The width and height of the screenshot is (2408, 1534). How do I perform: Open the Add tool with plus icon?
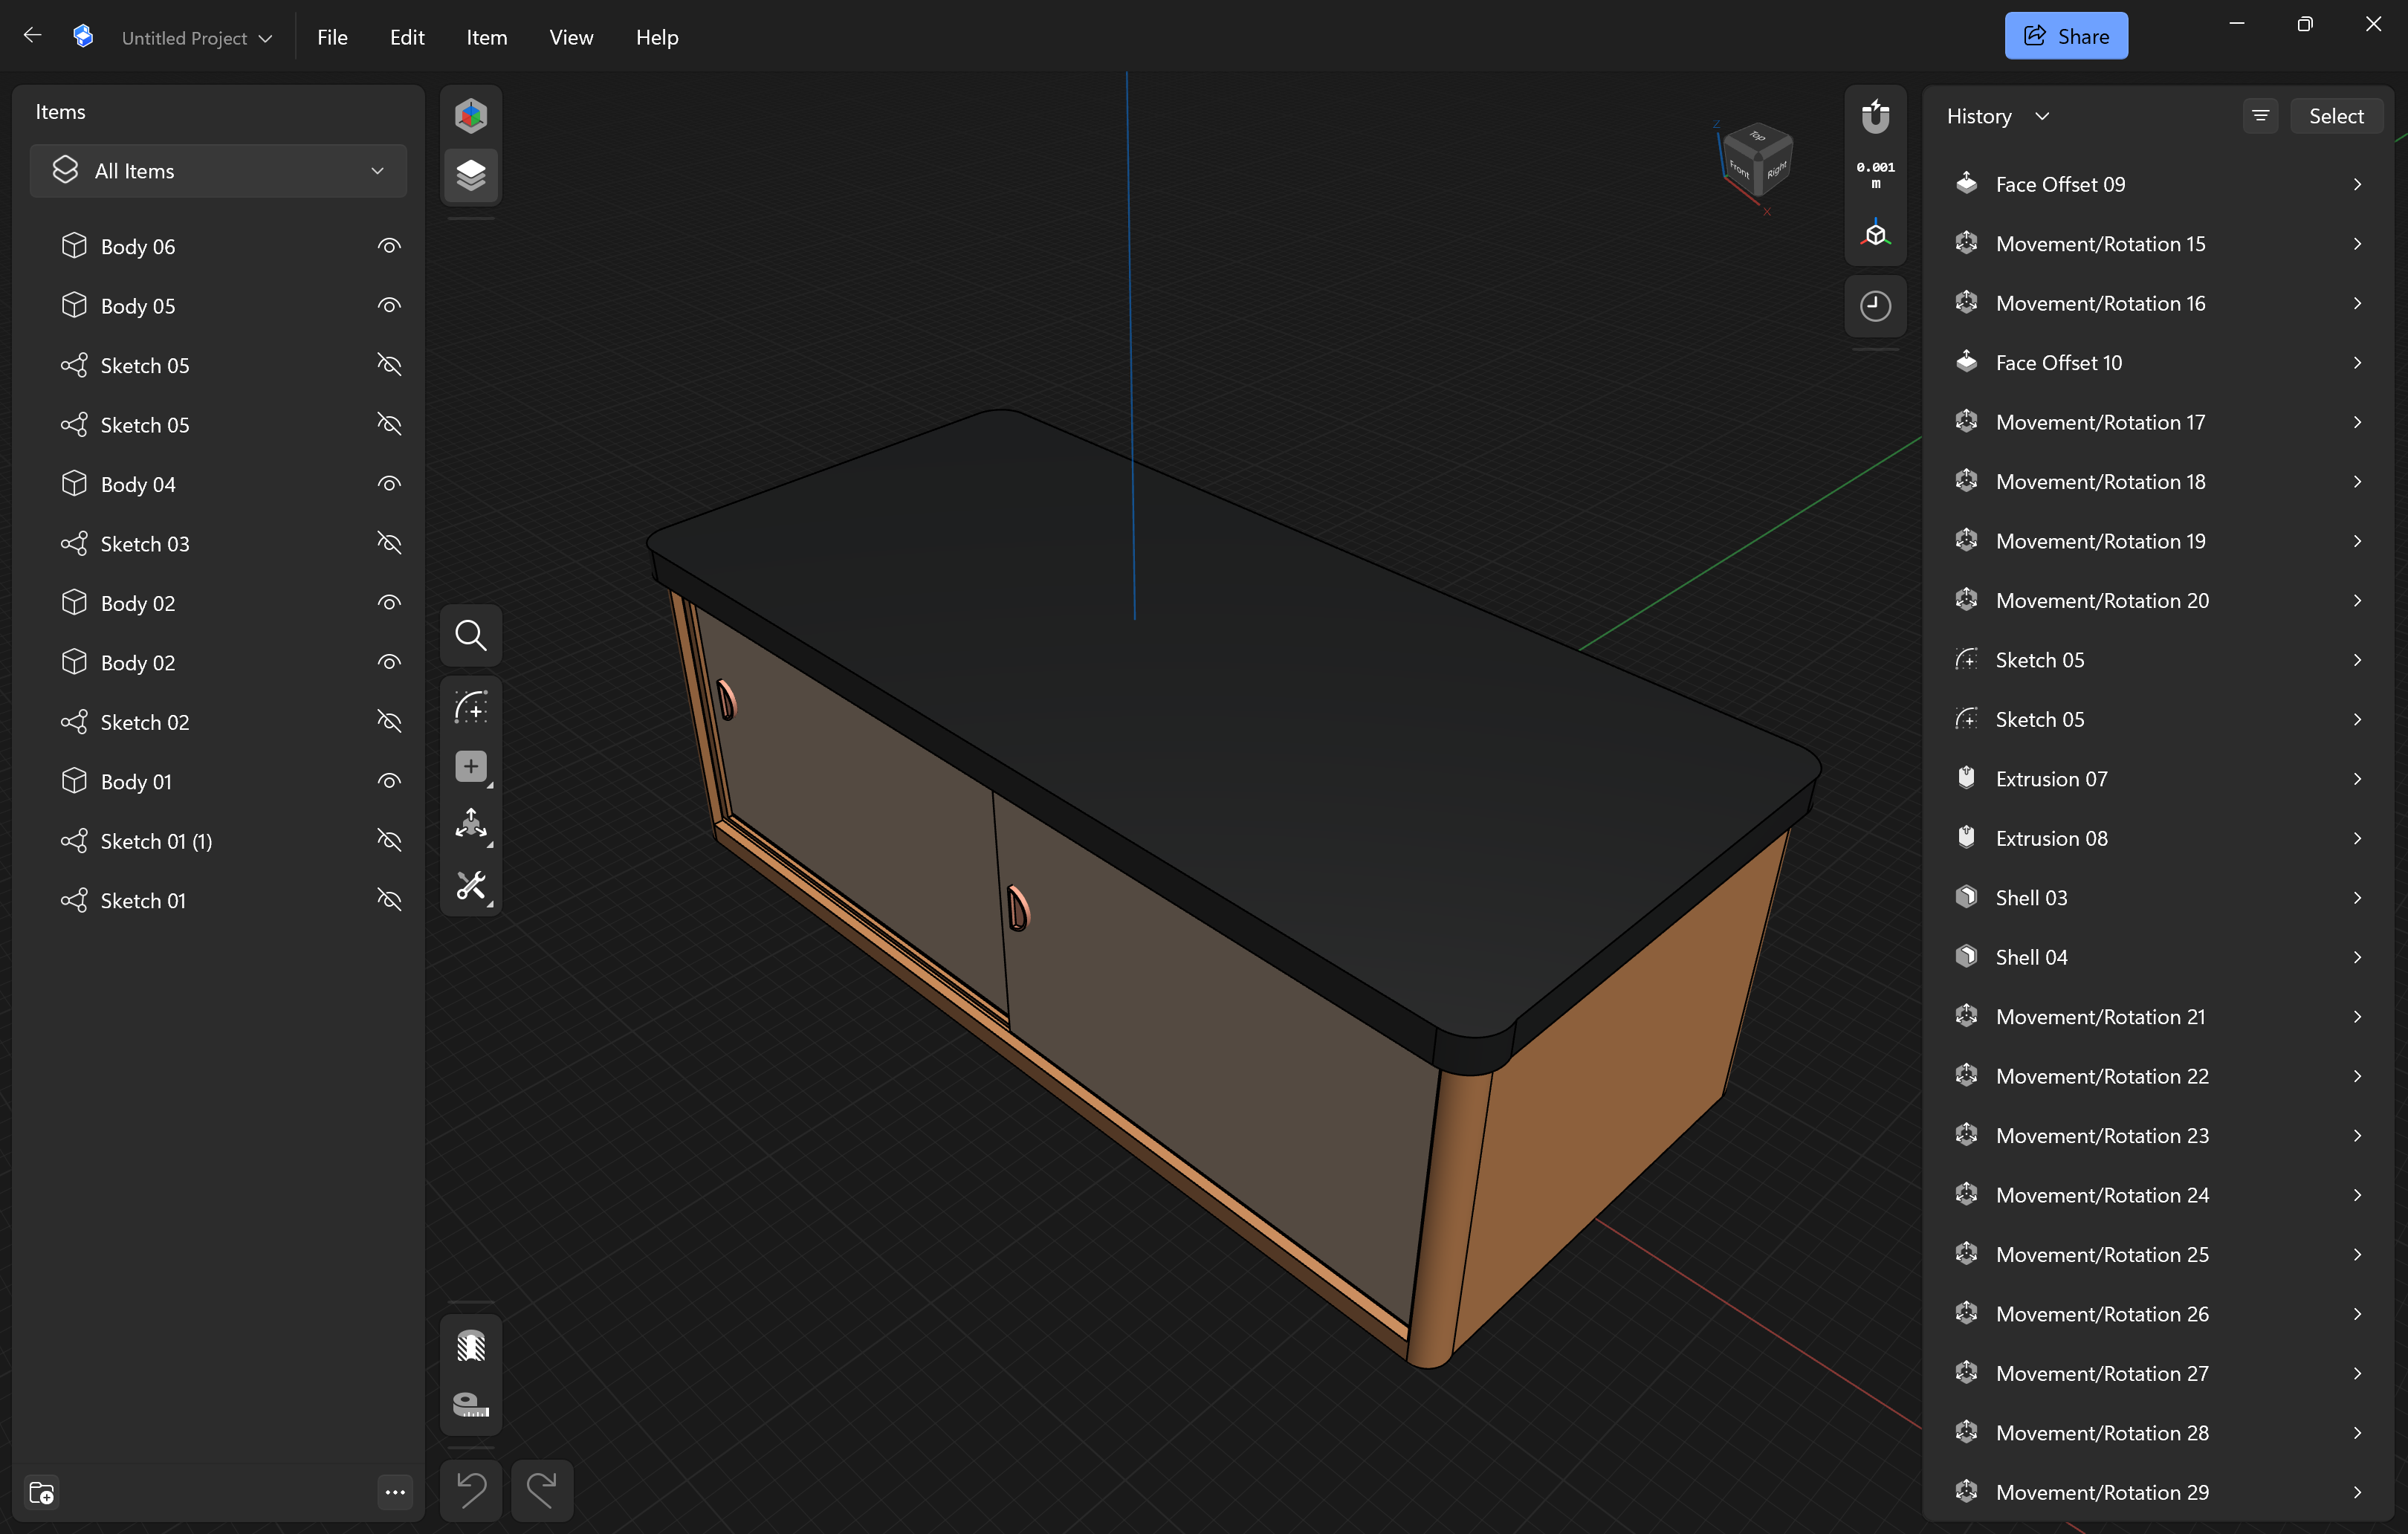coord(471,767)
